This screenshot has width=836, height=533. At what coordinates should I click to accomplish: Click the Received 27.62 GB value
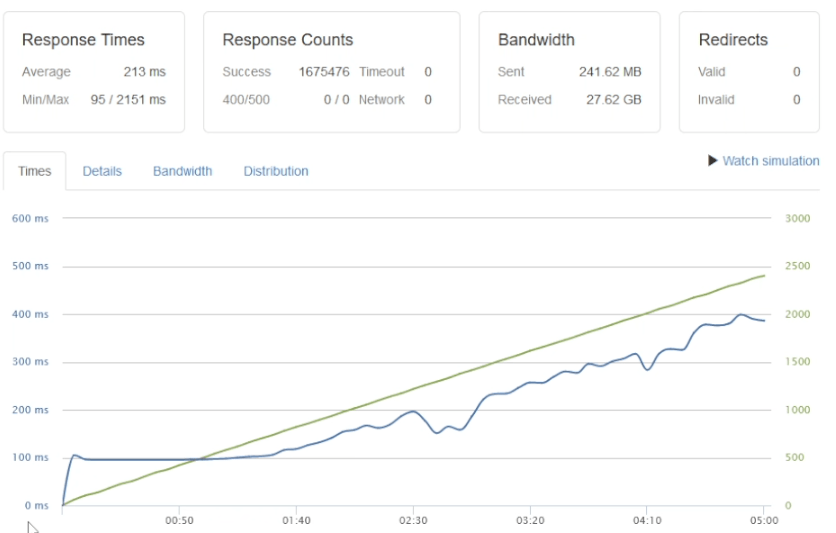tap(613, 100)
